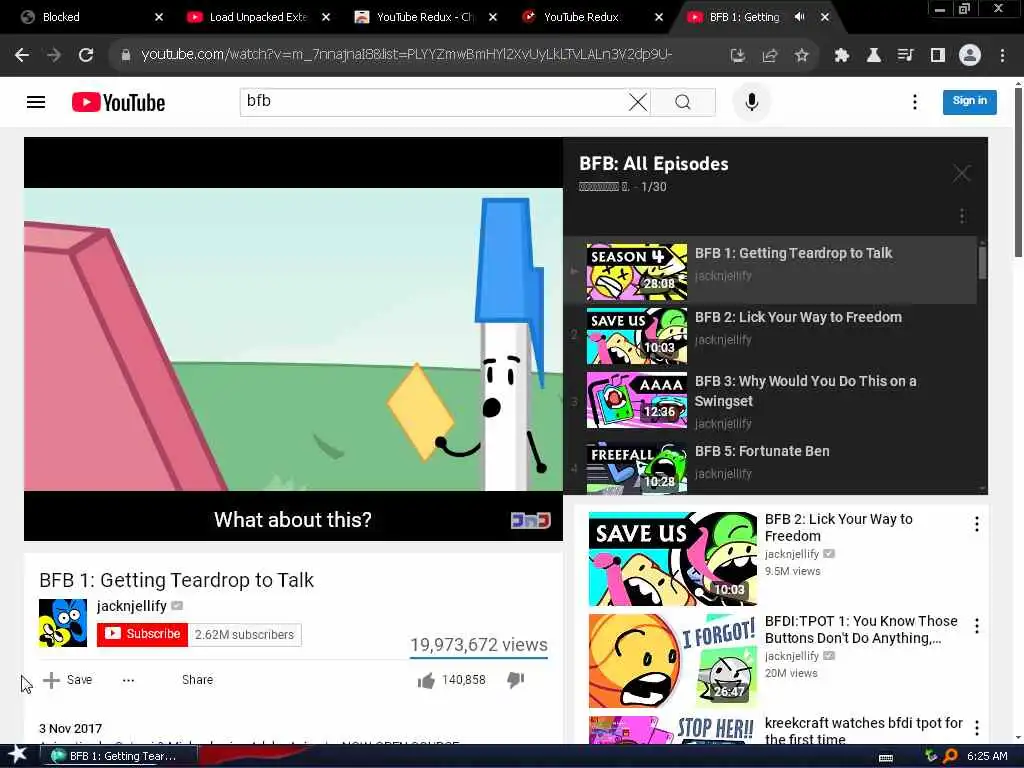Switch to Load Unpacked Extension tab
Screen dimensions: 1024x768
pos(258,17)
